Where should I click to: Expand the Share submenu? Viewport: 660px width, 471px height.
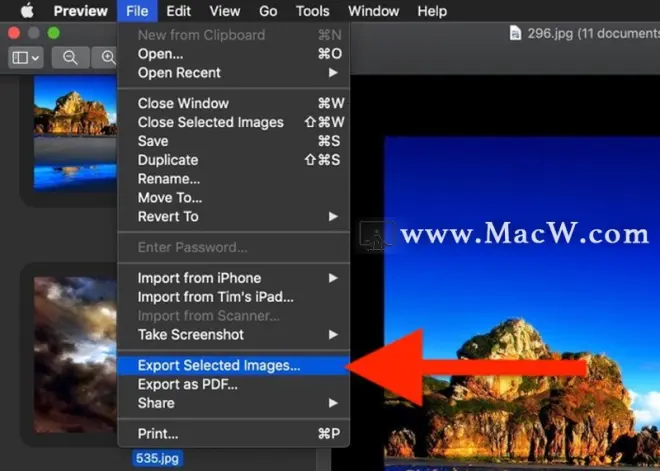tap(234, 403)
